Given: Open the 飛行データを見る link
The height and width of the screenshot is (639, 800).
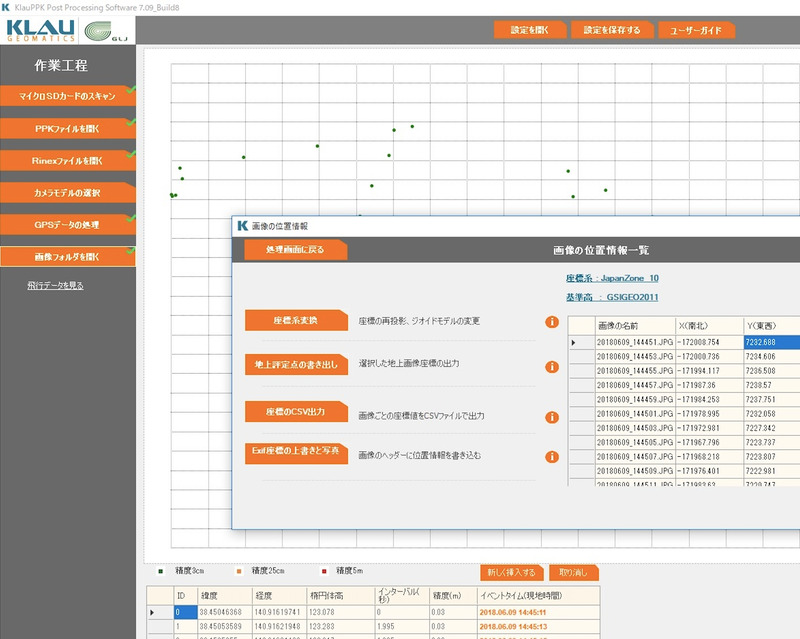Looking at the screenshot, I should pyautogui.click(x=55, y=286).
